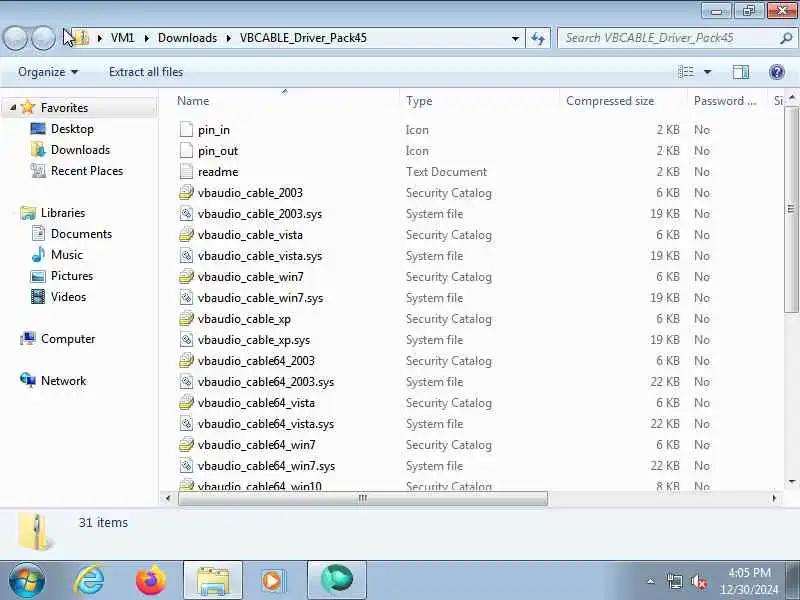Select vbaudio_cable_2003.sys file icon

(186, 213)
